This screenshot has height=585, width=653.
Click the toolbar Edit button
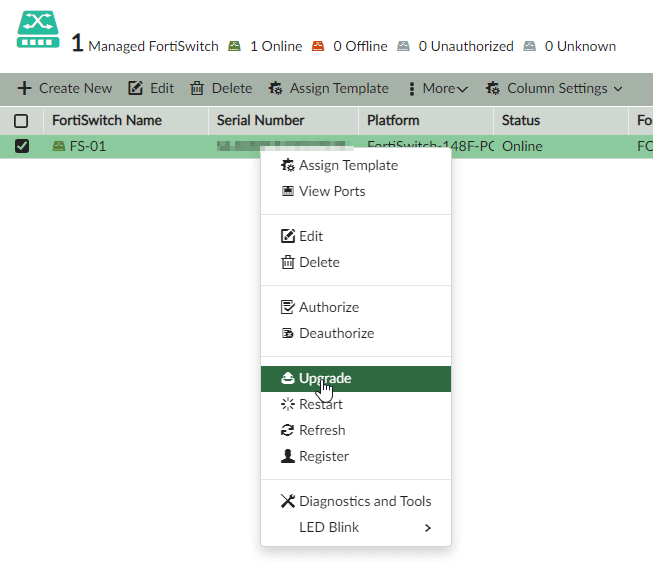[151, 88]
